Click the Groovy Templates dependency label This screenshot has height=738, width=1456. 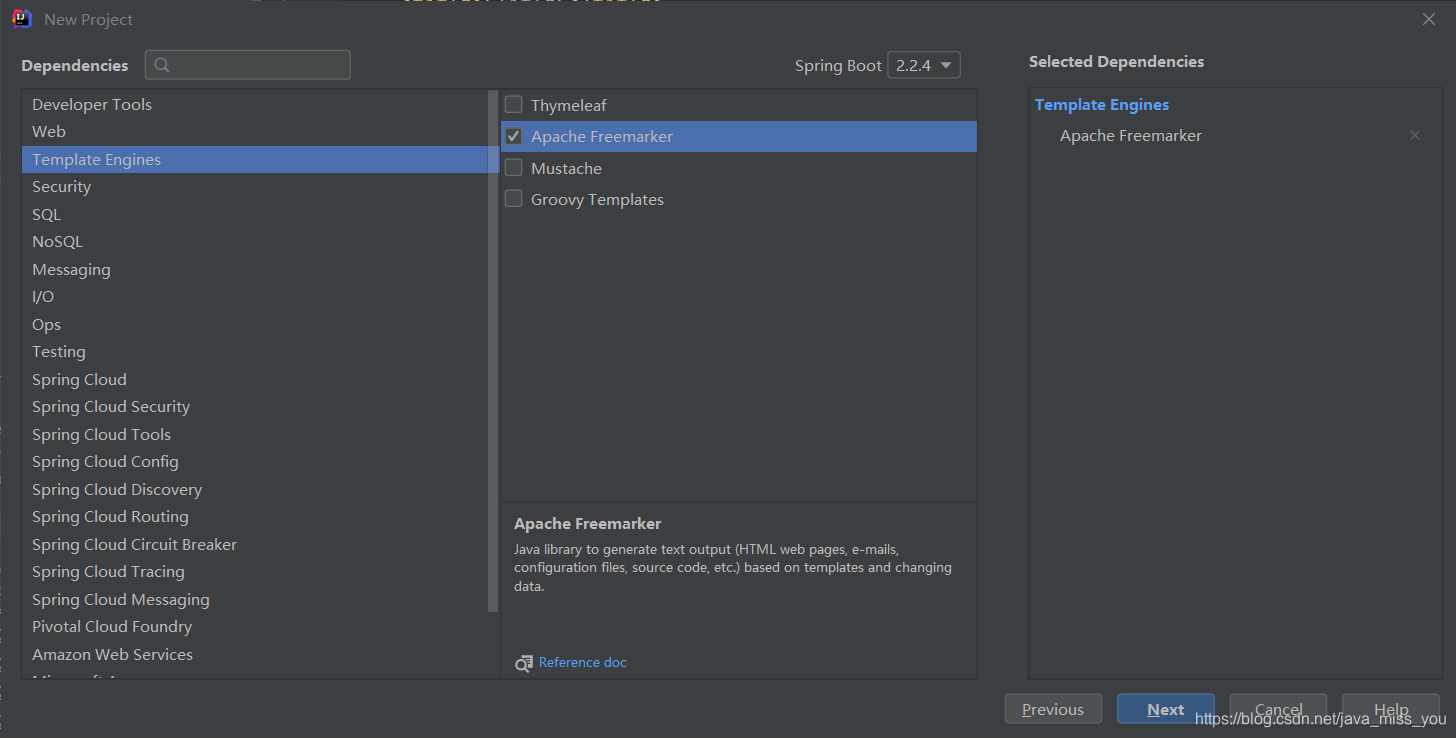(597, 200)
